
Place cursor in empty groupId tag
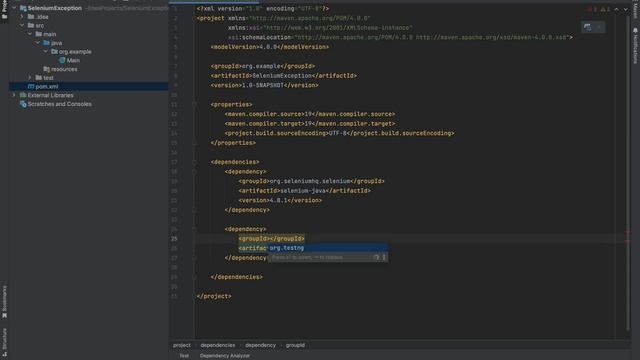coord(270,238)
